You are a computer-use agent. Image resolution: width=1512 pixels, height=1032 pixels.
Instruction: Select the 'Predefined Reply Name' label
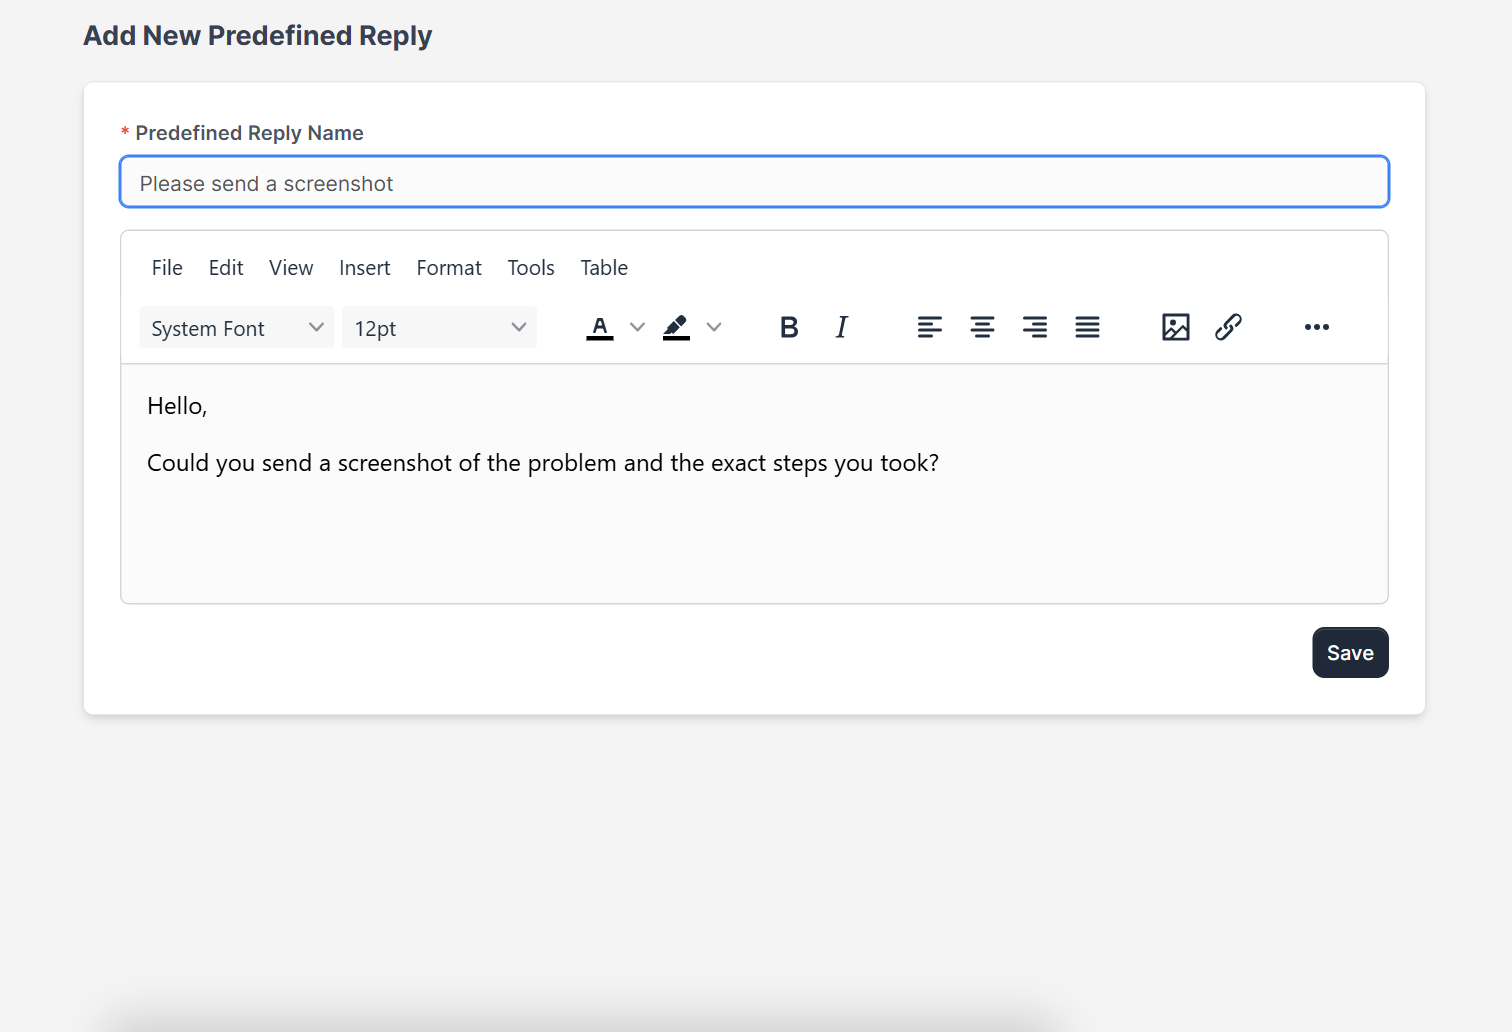pyautogui.click(x=249, y=133)
